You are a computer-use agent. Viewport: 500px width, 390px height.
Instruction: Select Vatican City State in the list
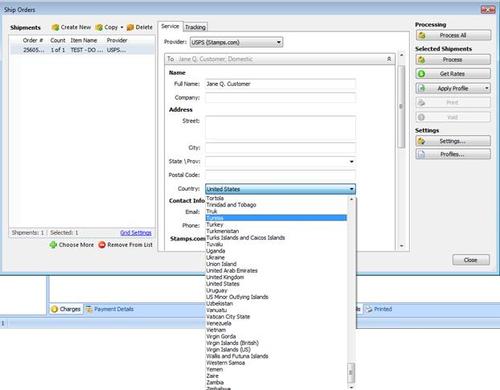(x=276, y=317)
